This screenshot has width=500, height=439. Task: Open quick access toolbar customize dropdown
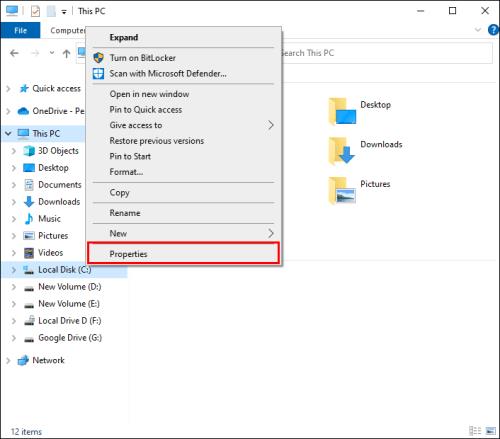(x=64, y=12)
